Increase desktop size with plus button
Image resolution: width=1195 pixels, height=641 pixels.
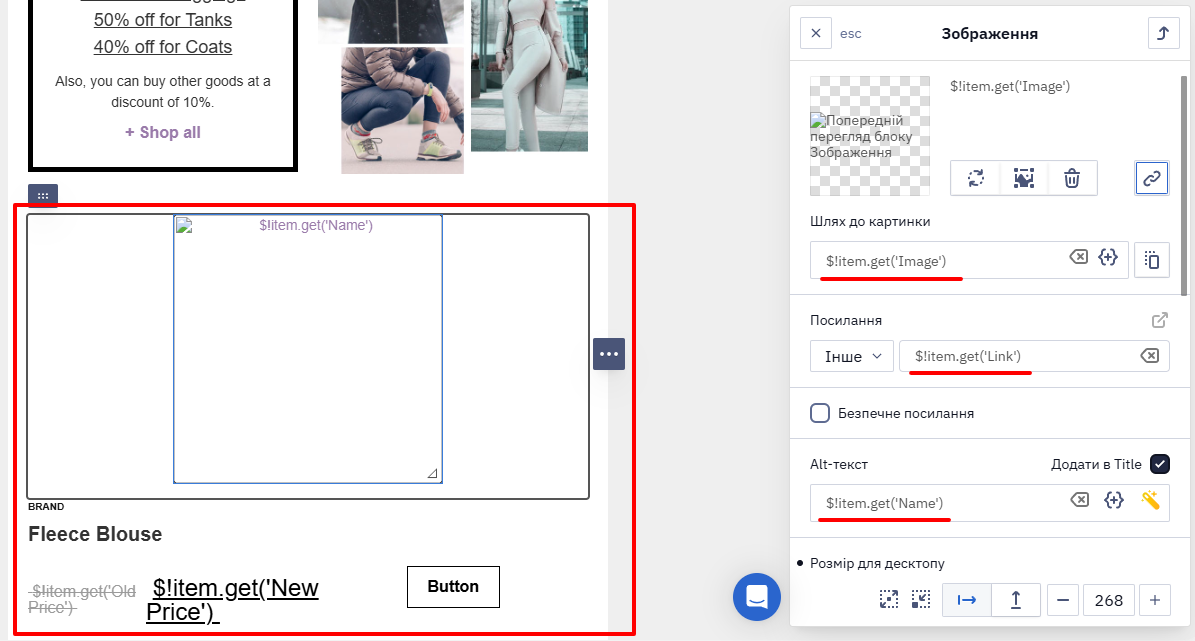tap(1155, 600)
